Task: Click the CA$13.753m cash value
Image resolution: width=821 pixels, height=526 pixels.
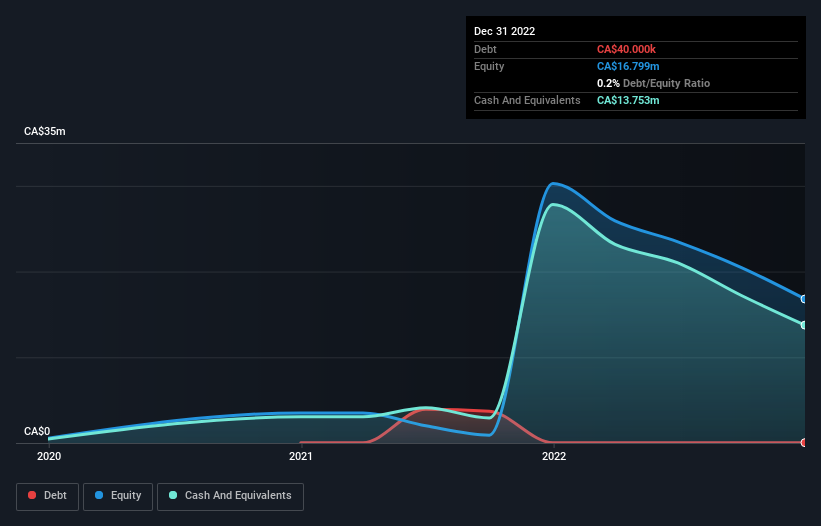Action: coord(628,100)
